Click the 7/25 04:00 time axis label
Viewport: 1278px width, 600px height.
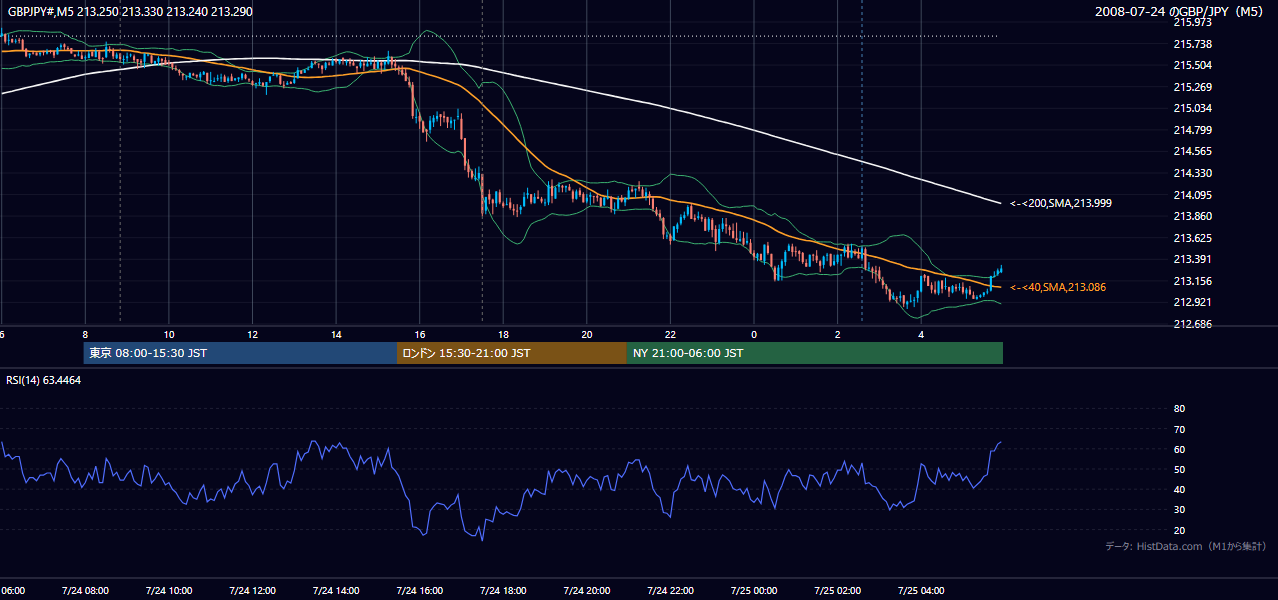point(920,590)
